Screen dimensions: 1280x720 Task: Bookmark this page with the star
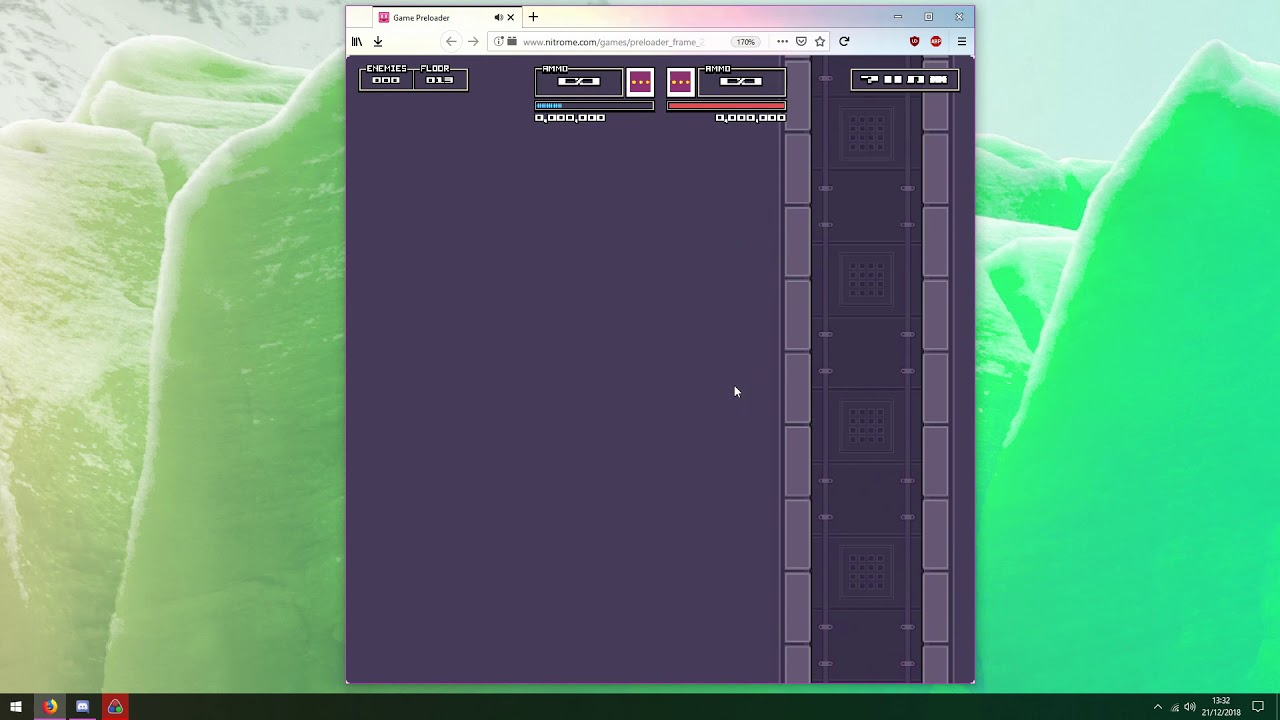[820, 41]
